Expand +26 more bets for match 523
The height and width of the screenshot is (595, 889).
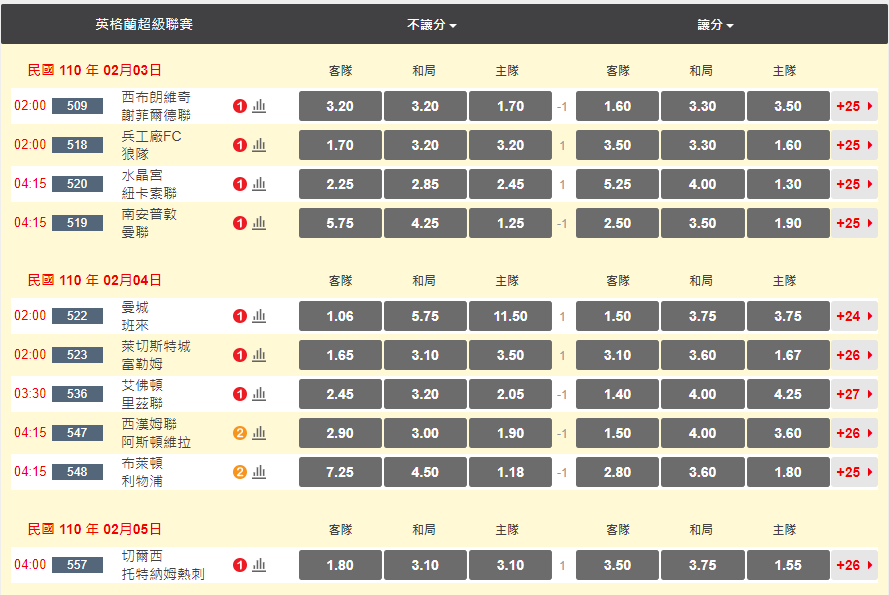click(854, 355)
